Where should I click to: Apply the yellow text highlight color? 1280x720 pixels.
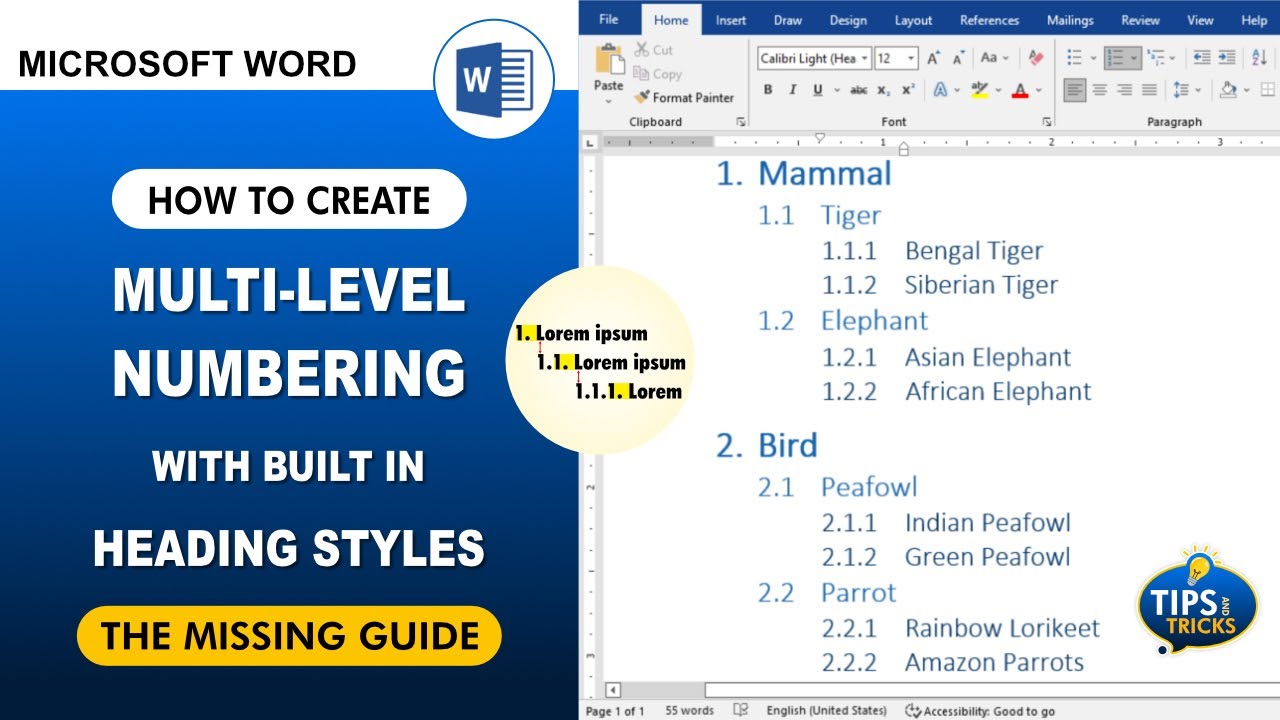click(980, 90)
